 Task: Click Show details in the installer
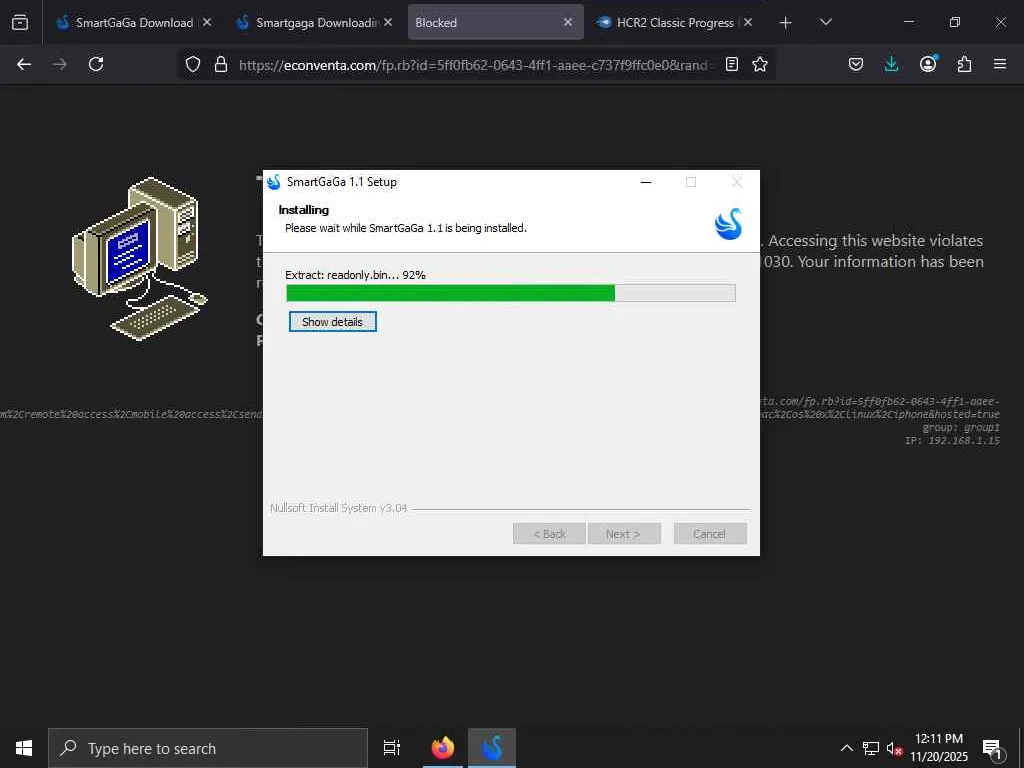[332, 321]
